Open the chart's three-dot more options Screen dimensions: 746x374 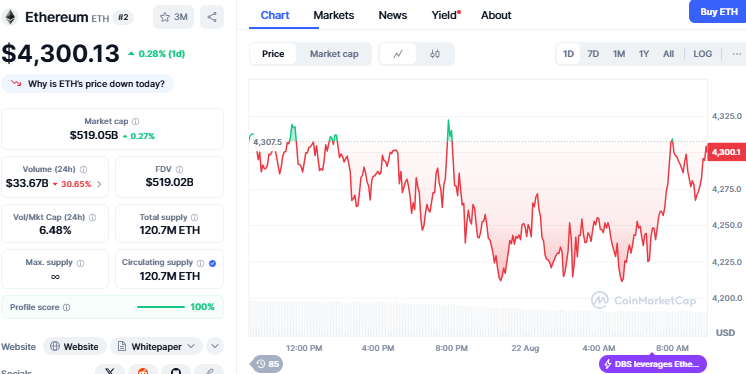click(x=737, y=54)
